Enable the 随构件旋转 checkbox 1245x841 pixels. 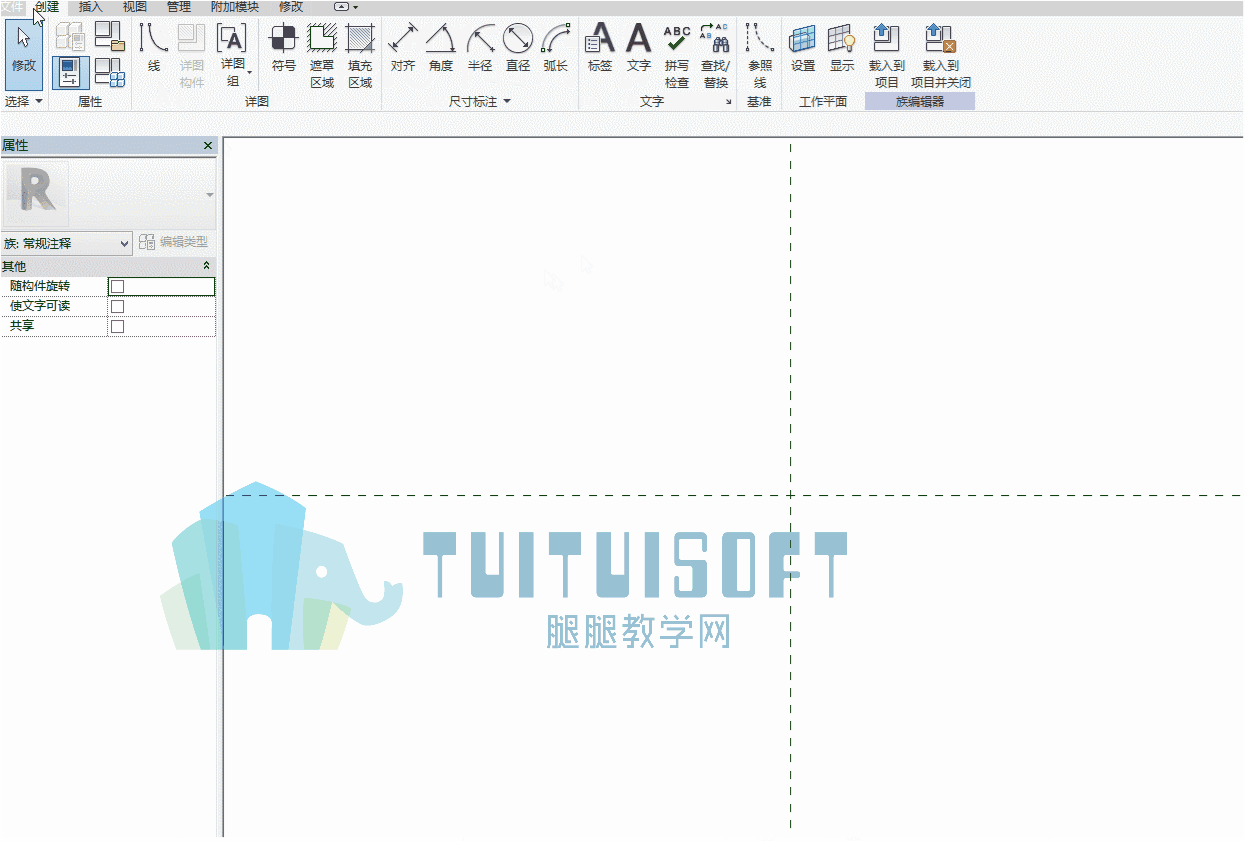[x=117, y=287]
